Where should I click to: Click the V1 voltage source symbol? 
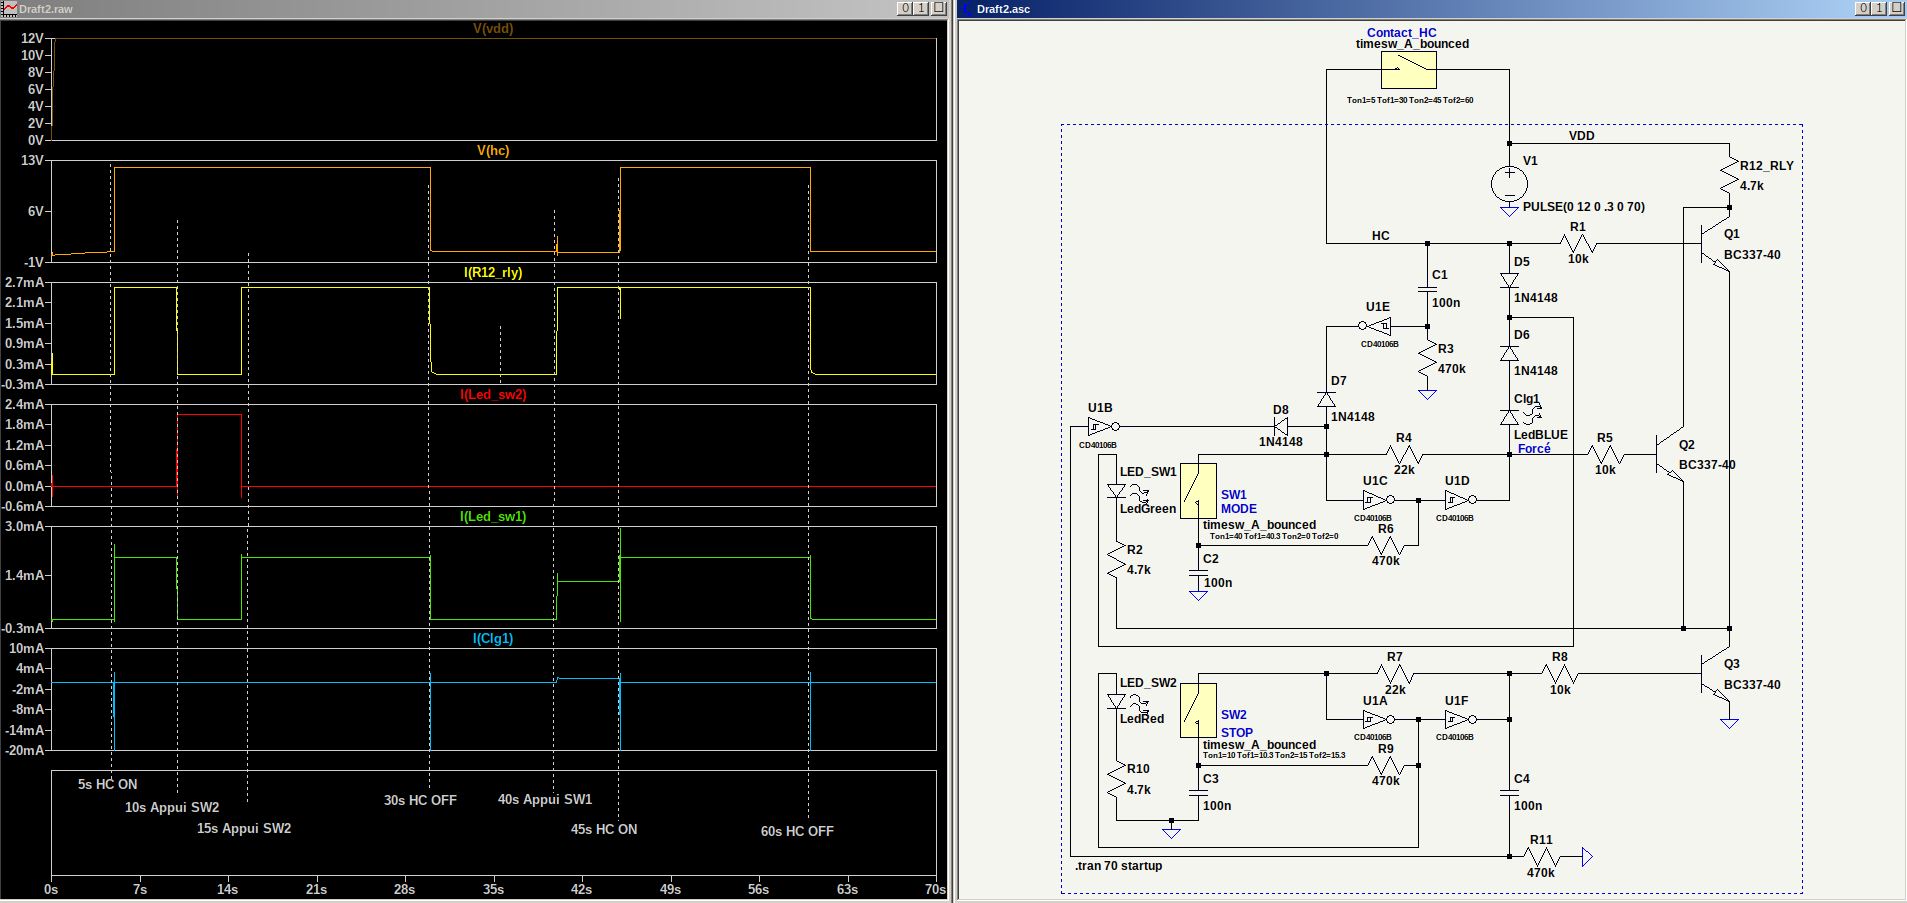coord(1509,183)
